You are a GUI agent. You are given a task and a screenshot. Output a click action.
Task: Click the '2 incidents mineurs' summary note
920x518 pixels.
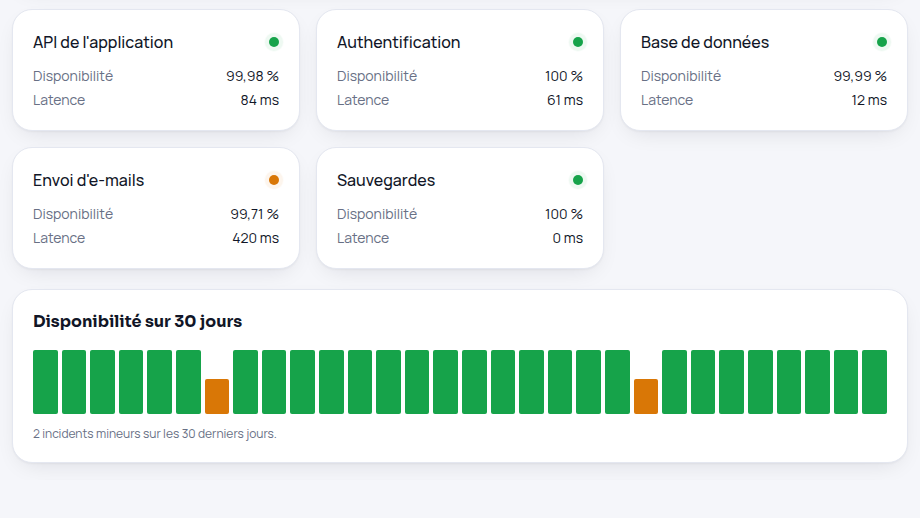[x=154, y=434]
